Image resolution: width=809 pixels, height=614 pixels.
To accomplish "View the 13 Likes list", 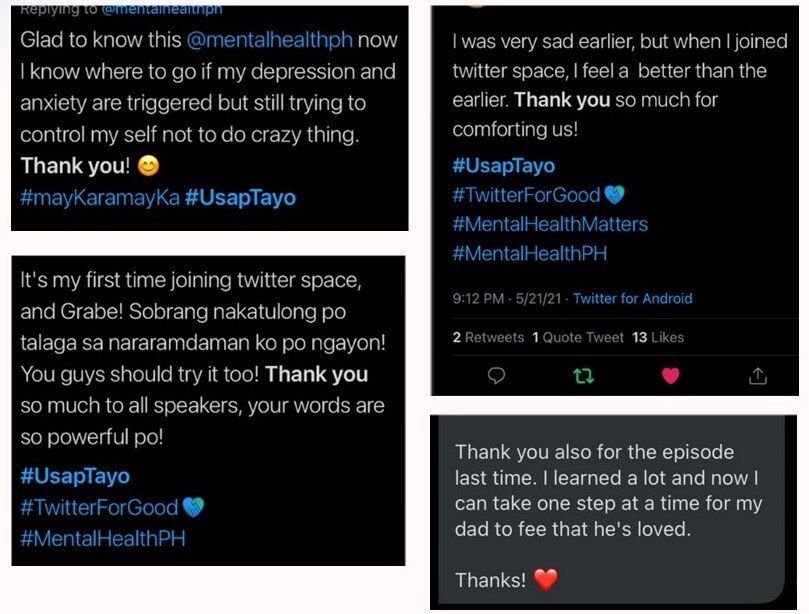I will coord(659,337).
